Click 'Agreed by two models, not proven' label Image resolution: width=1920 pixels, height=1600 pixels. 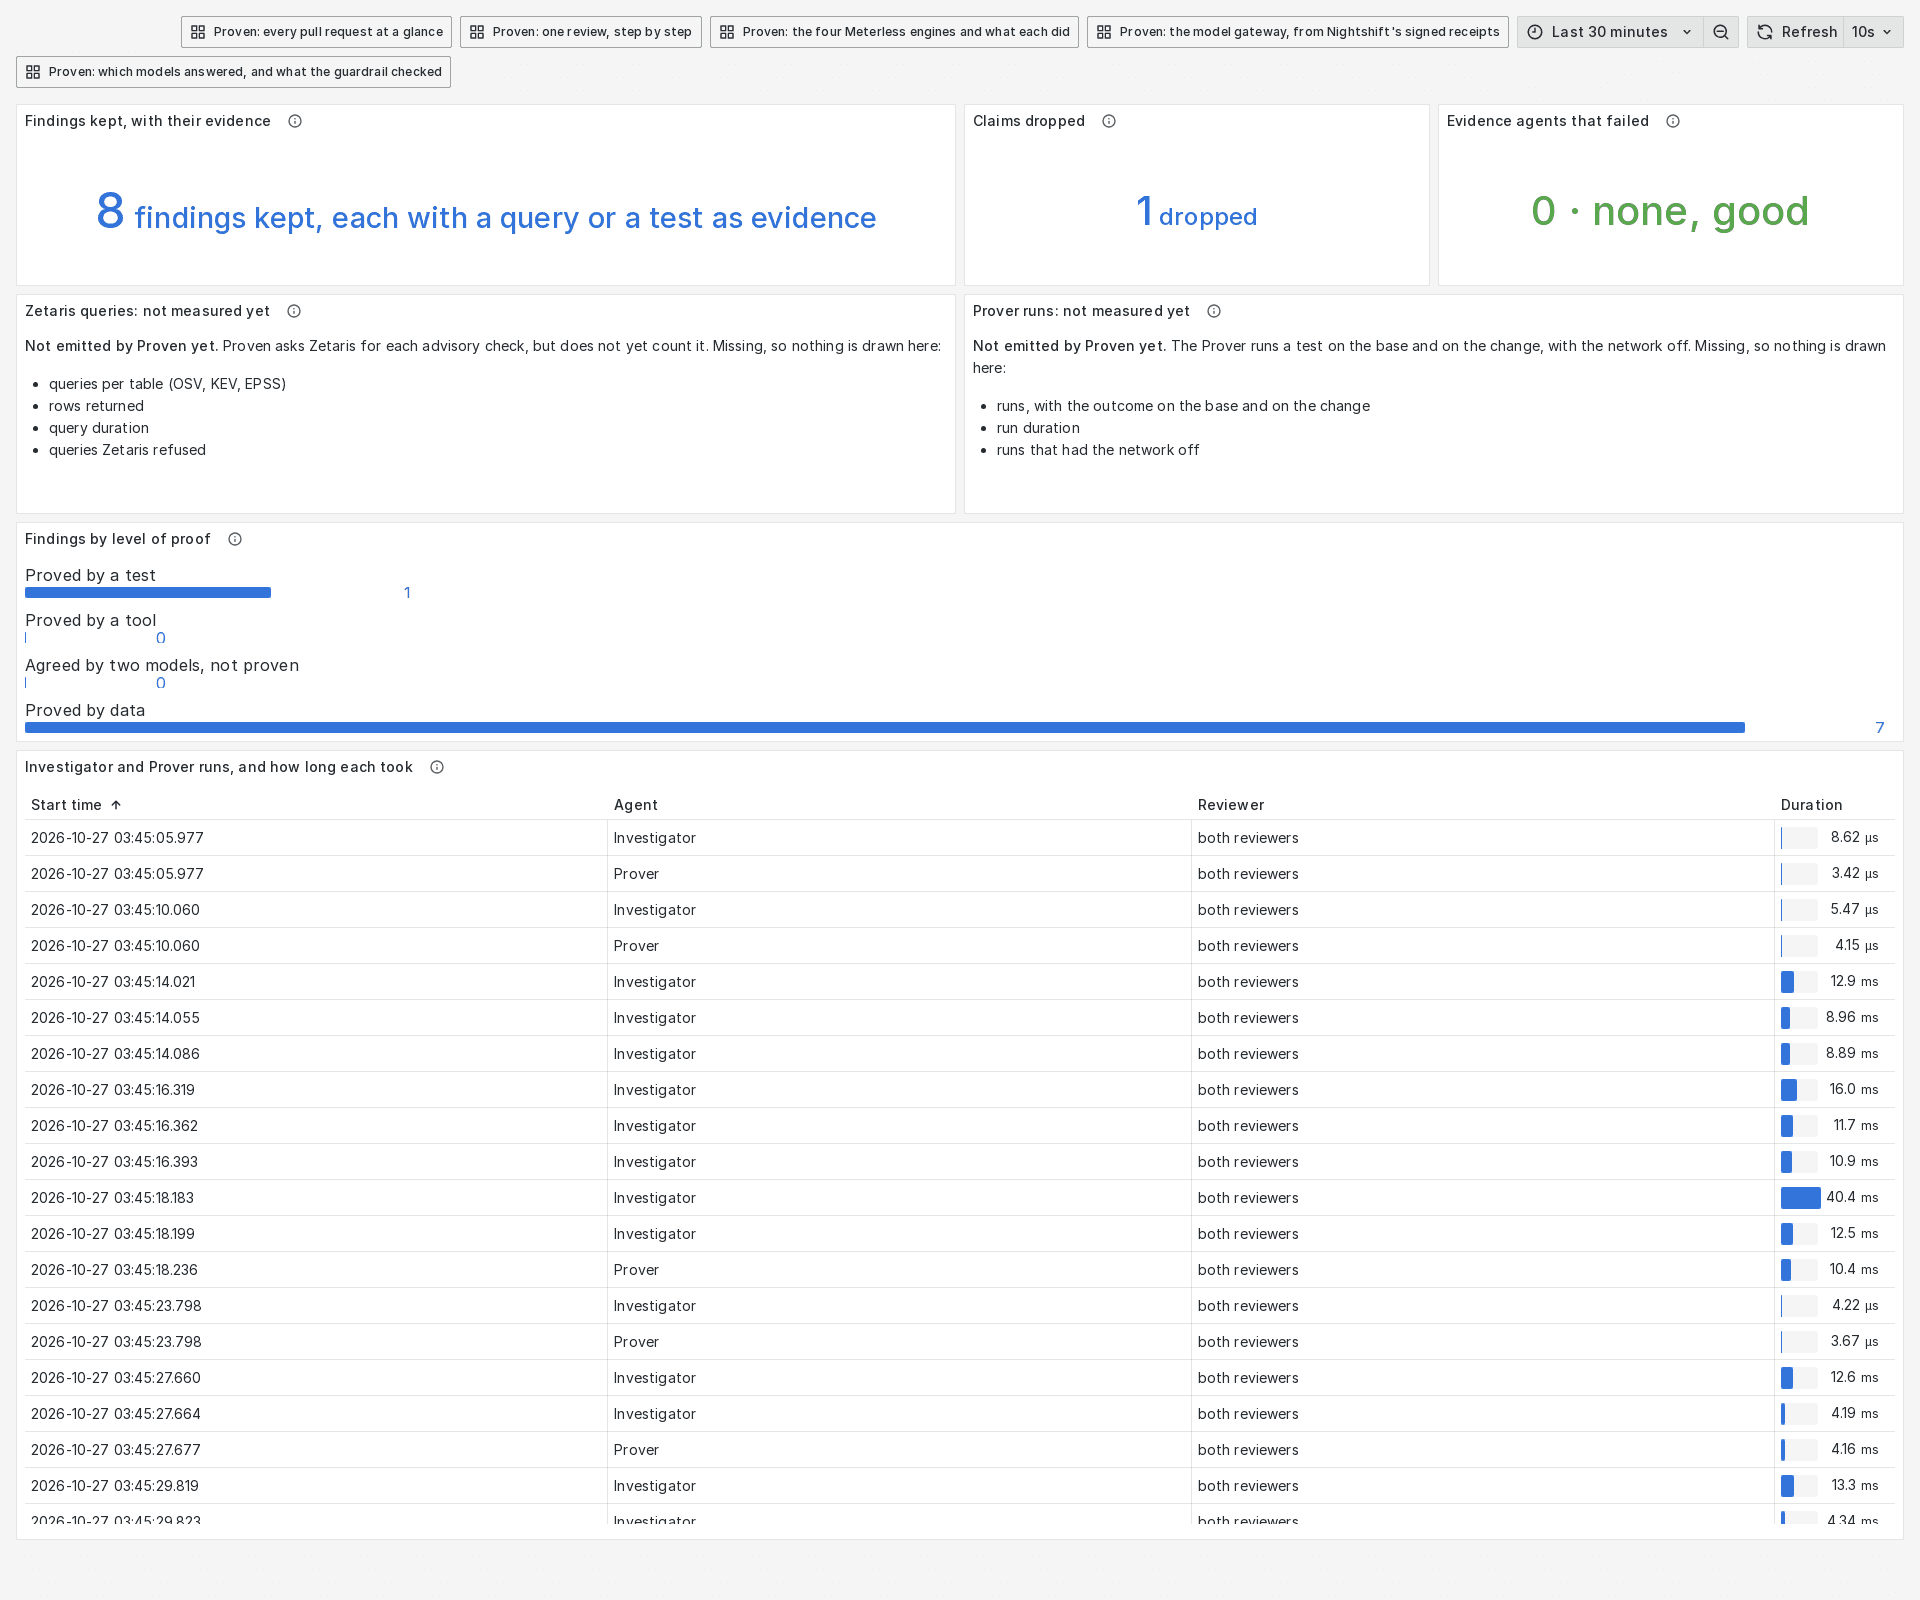coord(162,666)
